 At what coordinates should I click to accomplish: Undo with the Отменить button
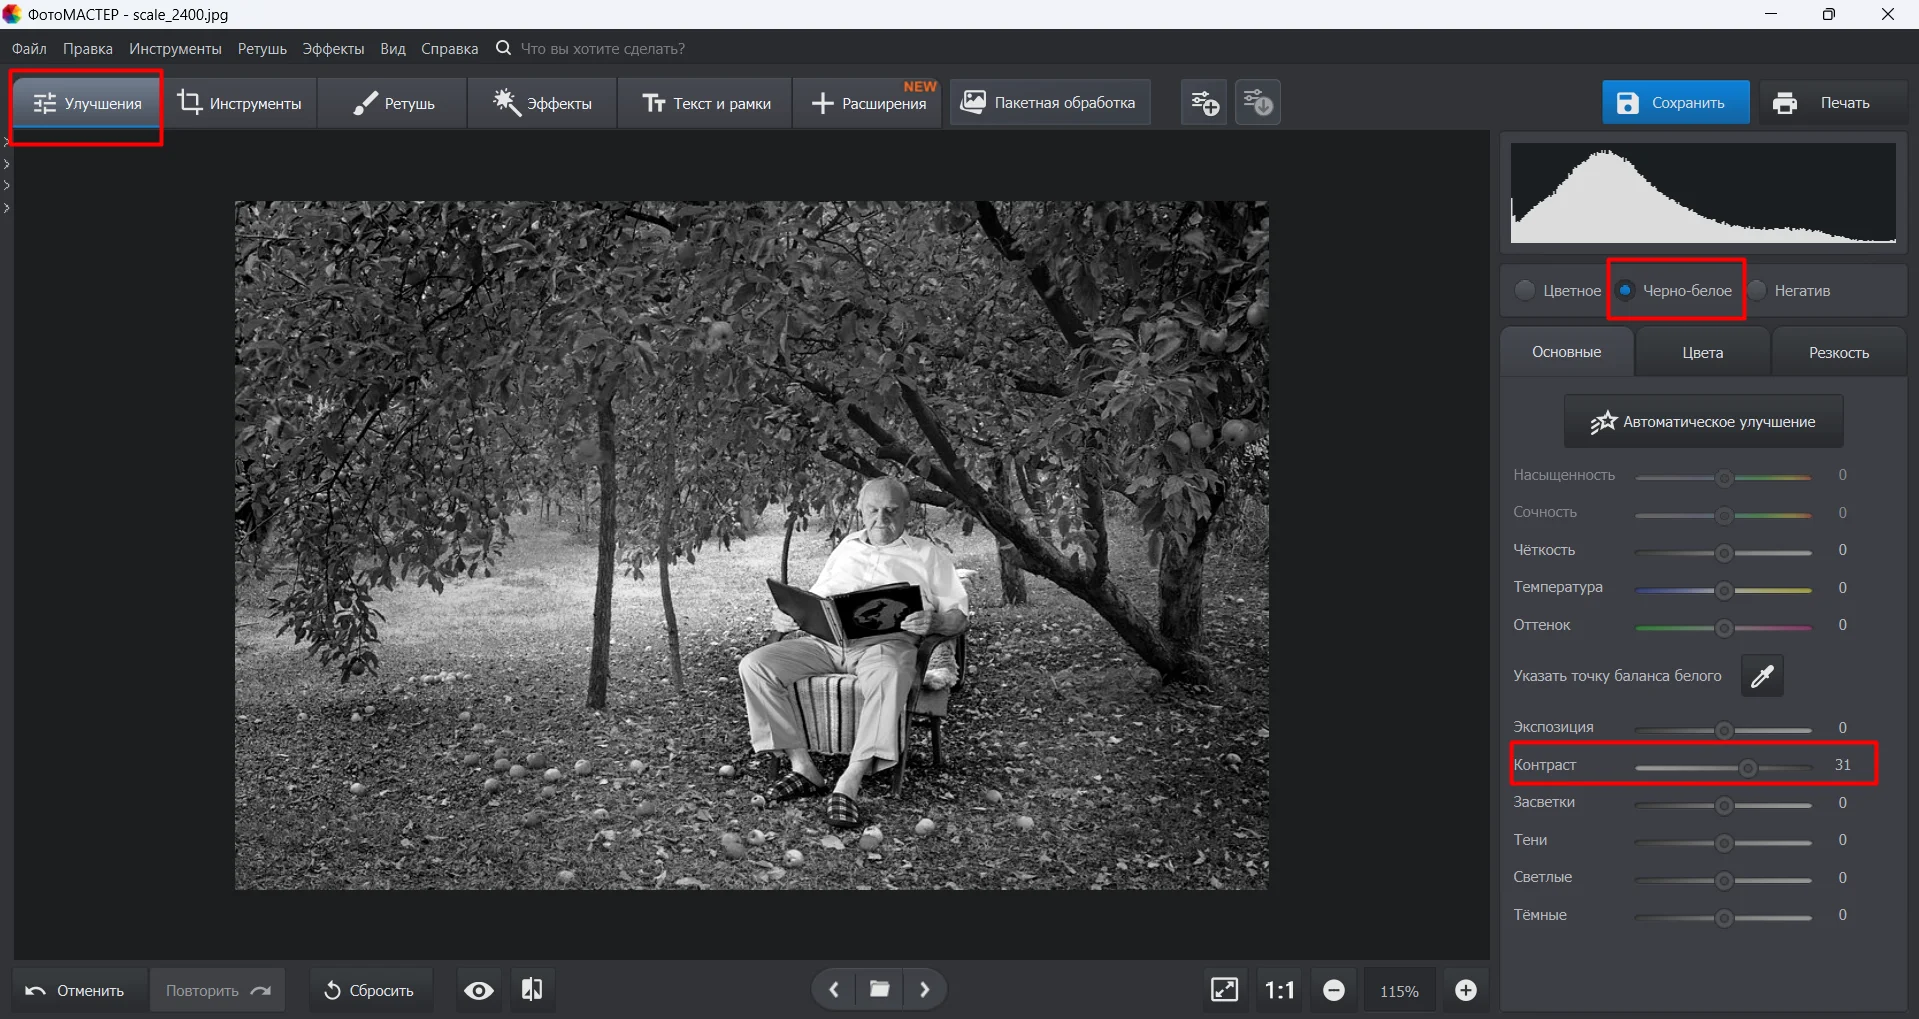pyautogui.click(x=79, y=990)
